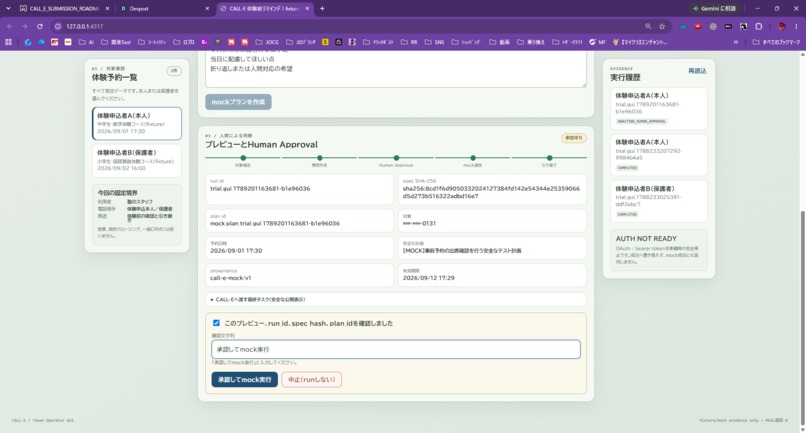The width and height of the screenshot is (806, 433).
Task: Open history entry with id 1788233207292
Action: (658, 155)
